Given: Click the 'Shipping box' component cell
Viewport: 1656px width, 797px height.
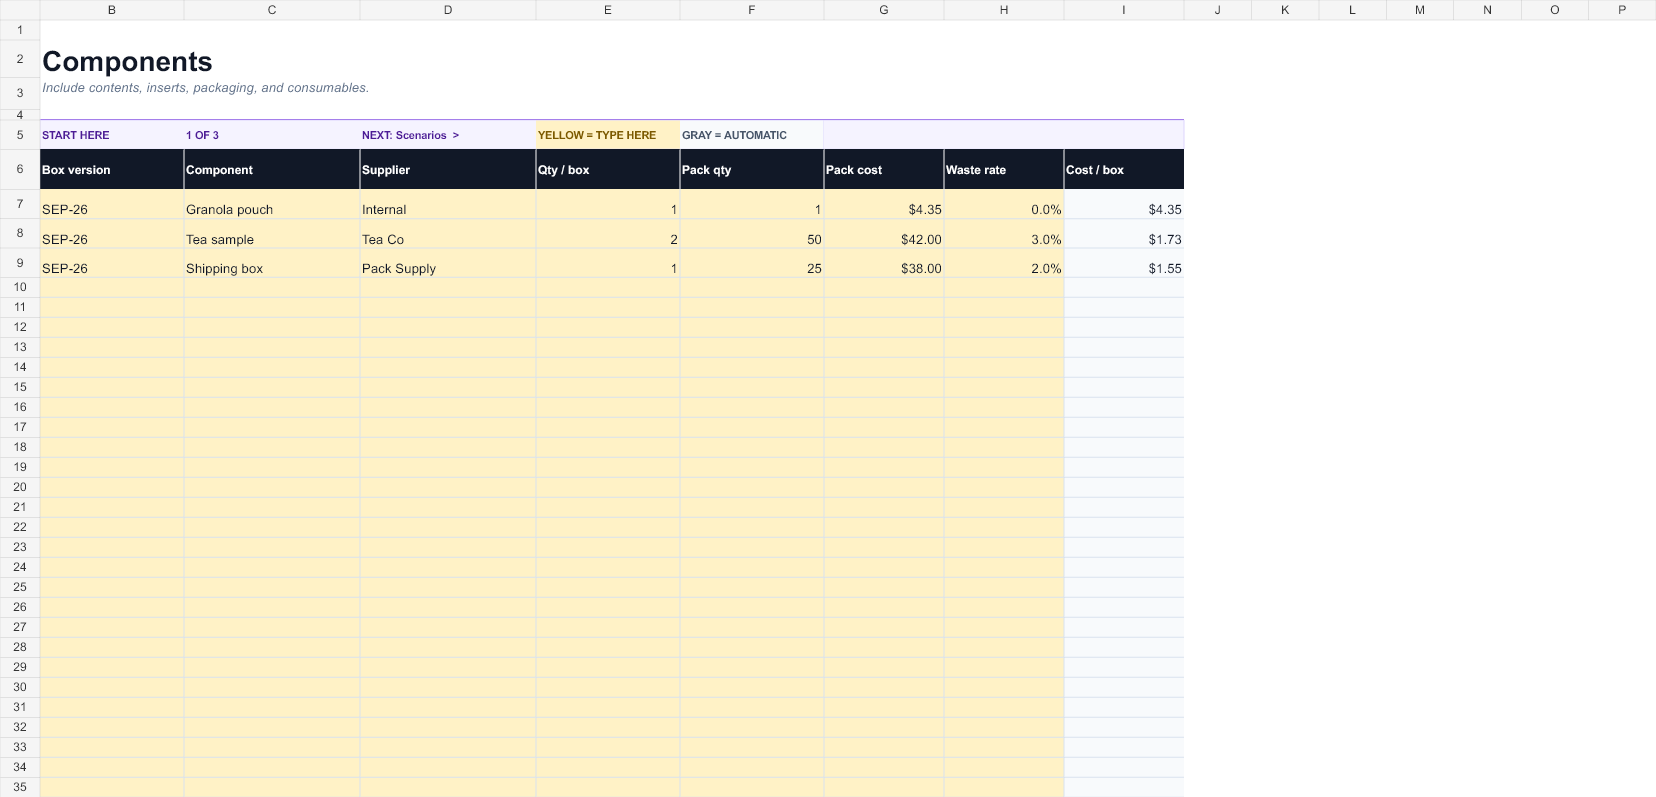Looking at the screenshot, I should click(x=272, y=263).
